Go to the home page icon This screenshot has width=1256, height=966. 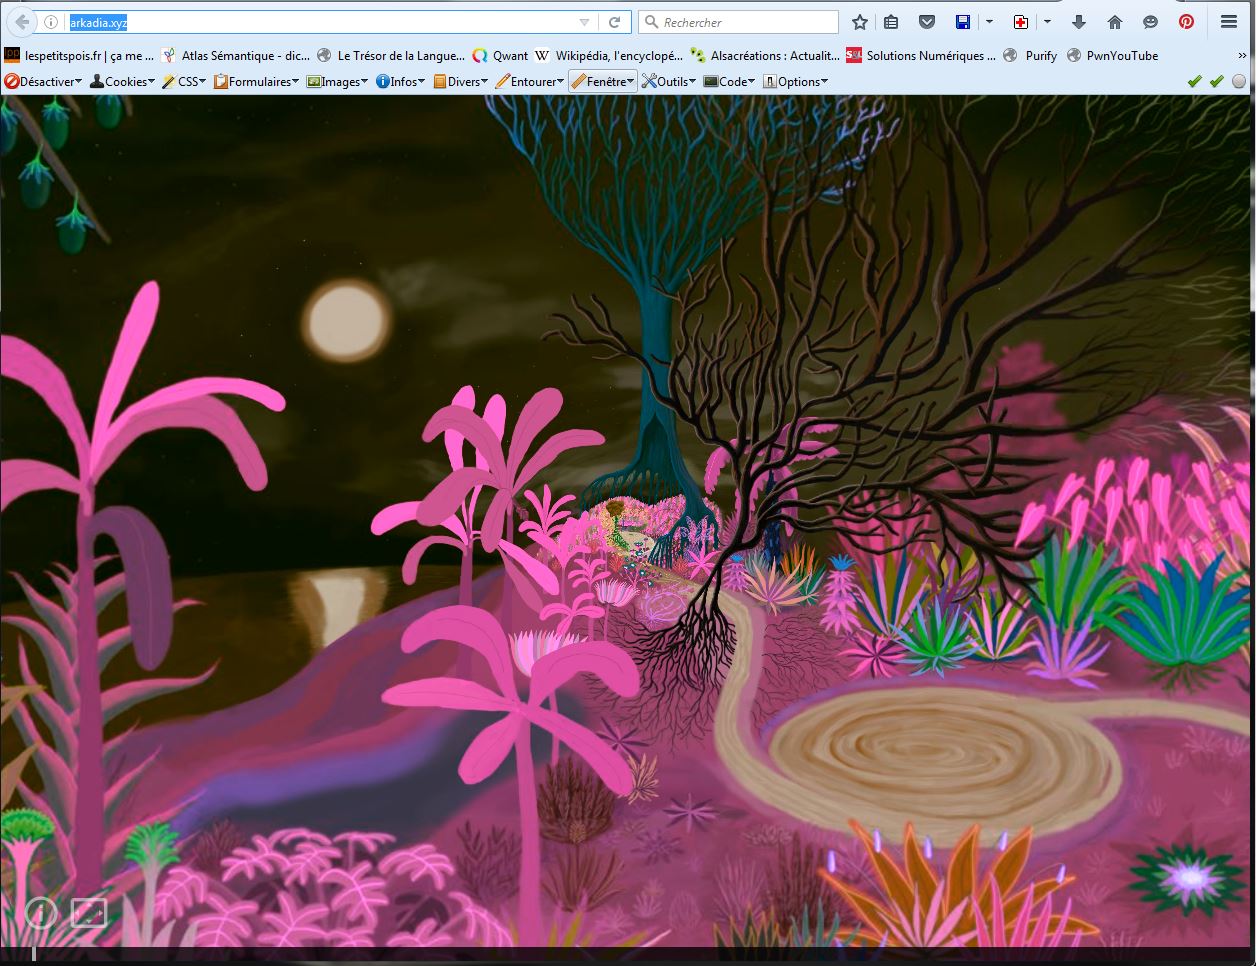tap(1115, 22)
